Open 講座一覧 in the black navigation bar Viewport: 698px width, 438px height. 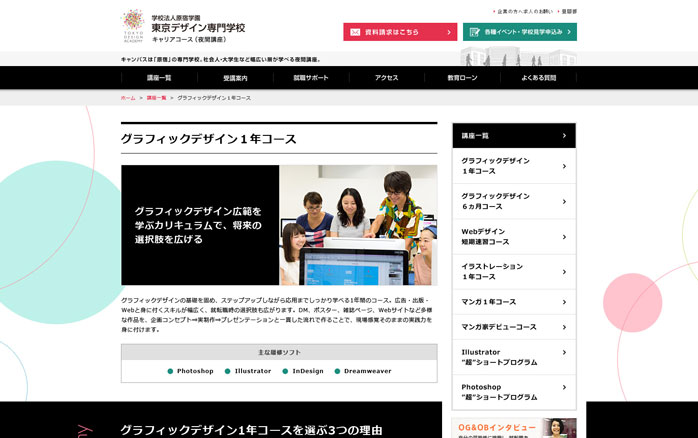(x=159, y=78)
